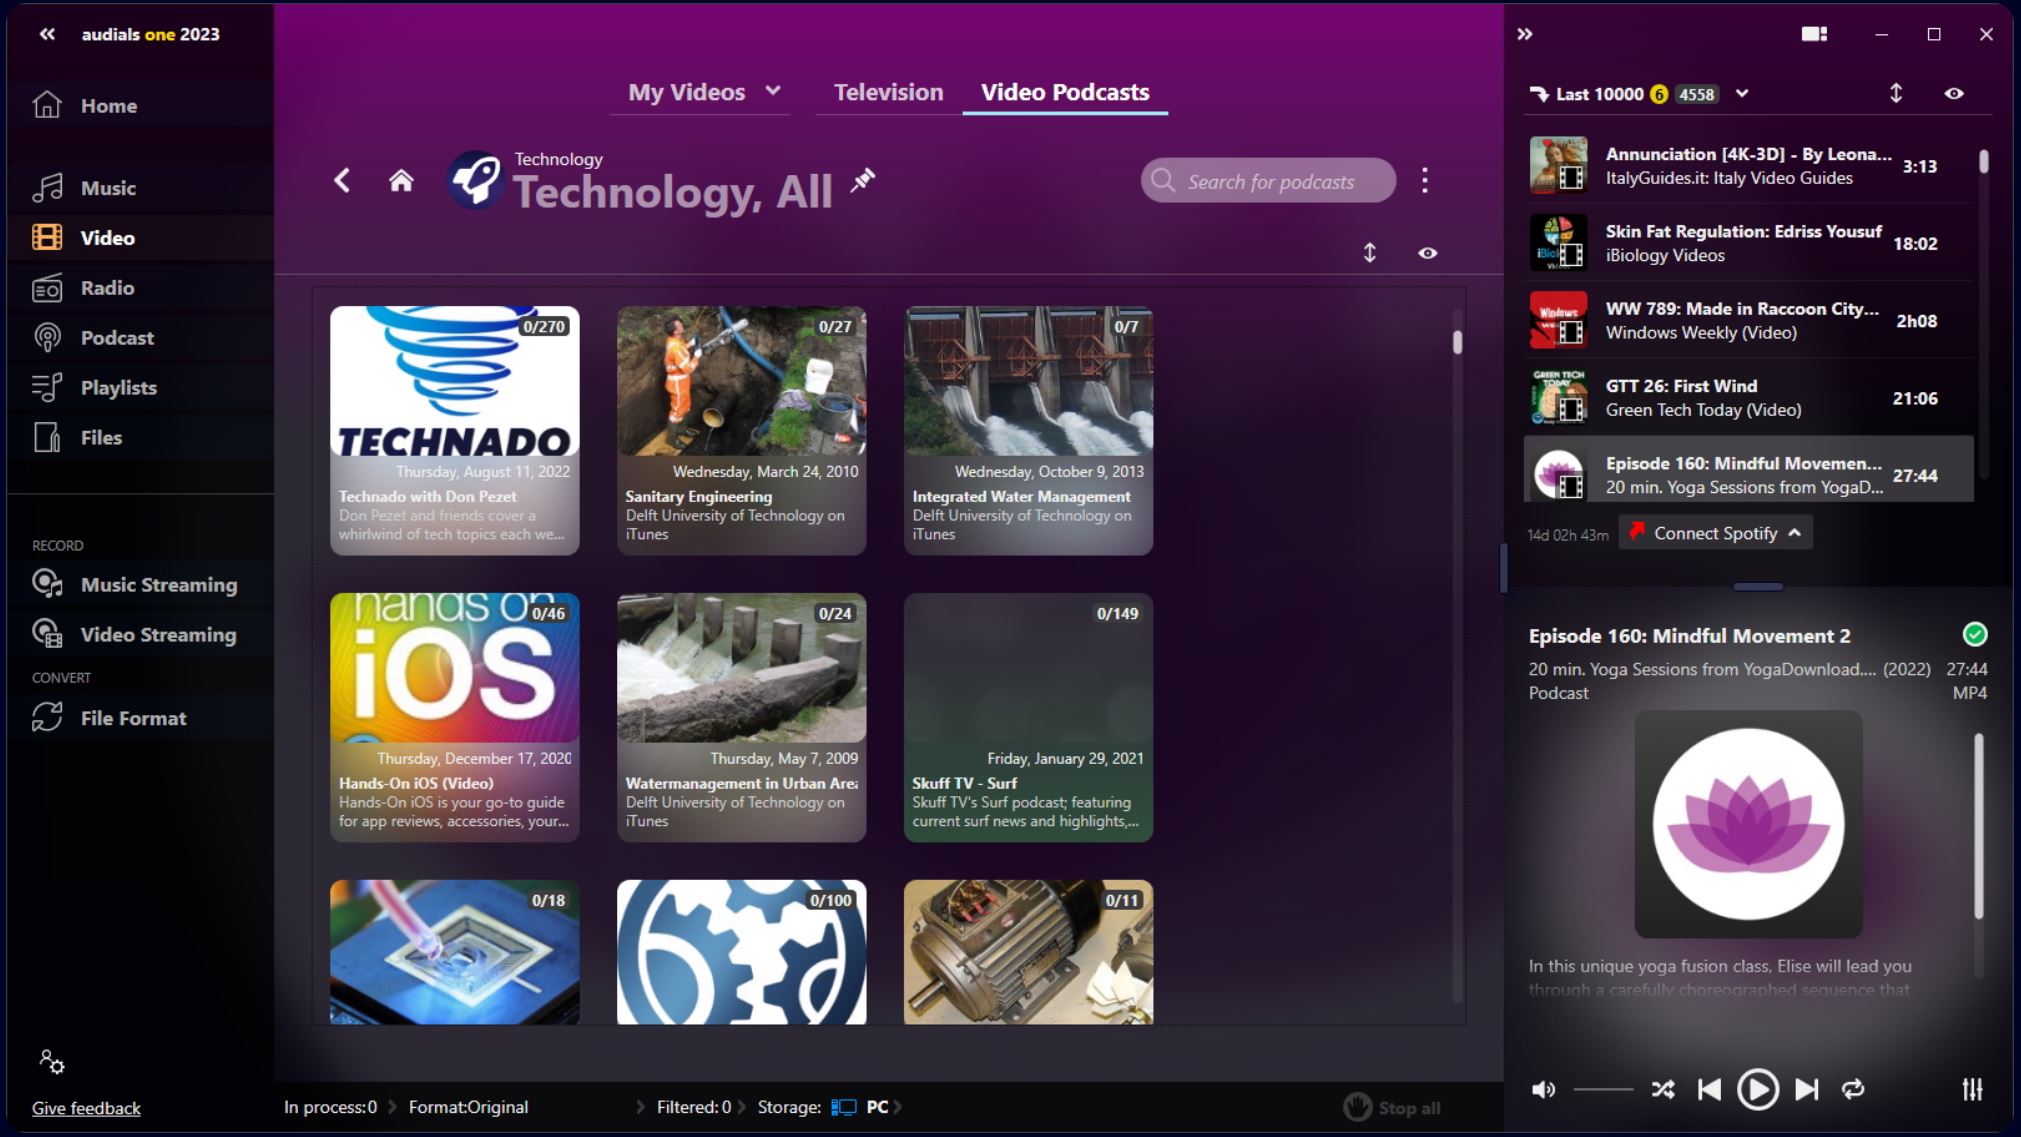
Task: Open the three-dot options menu
Action: pos(1425,181)
